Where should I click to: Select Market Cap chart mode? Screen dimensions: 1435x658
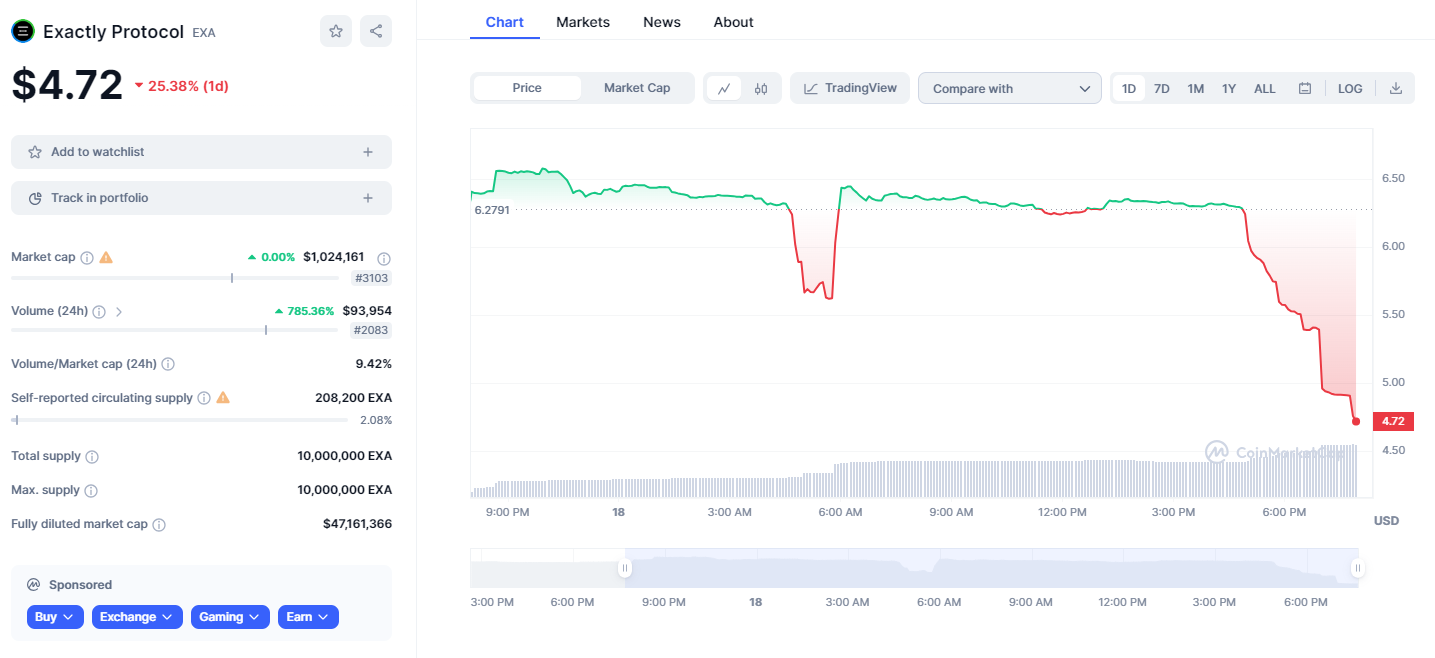point(637,88)
